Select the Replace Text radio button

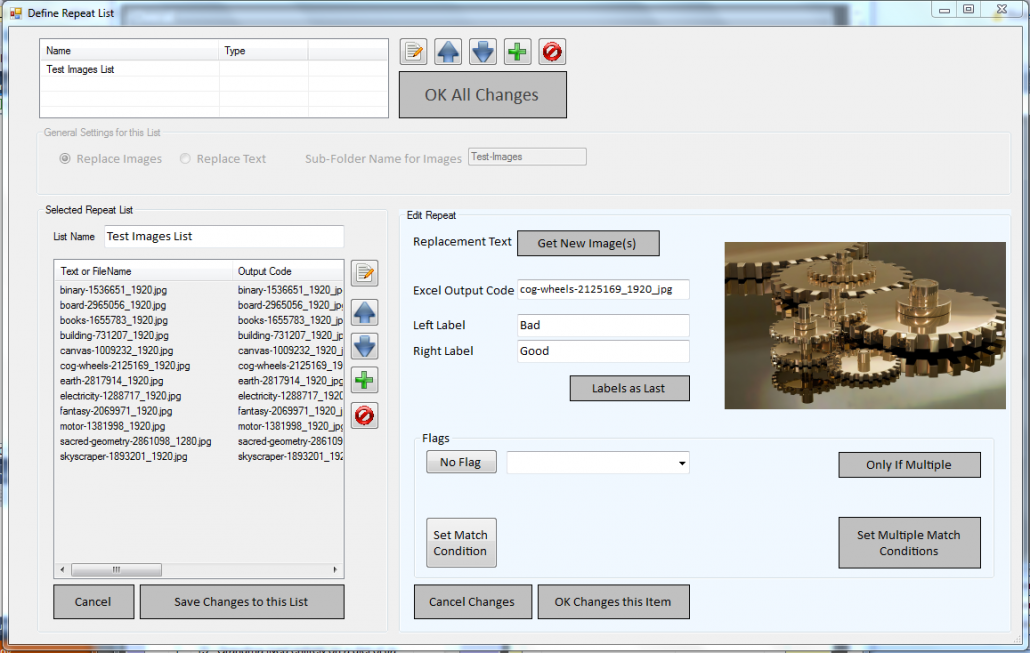pos(185,159)
